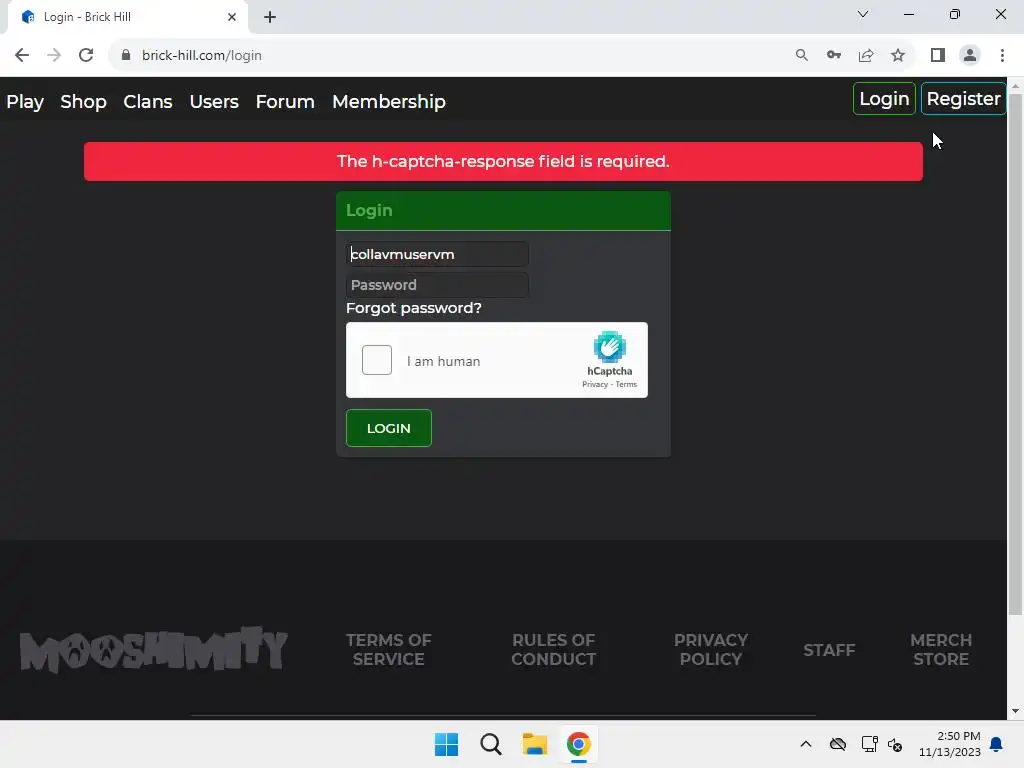Launch File Explorer from taskbar
The image size is (1024, 768).
click(x=534, y=744)
